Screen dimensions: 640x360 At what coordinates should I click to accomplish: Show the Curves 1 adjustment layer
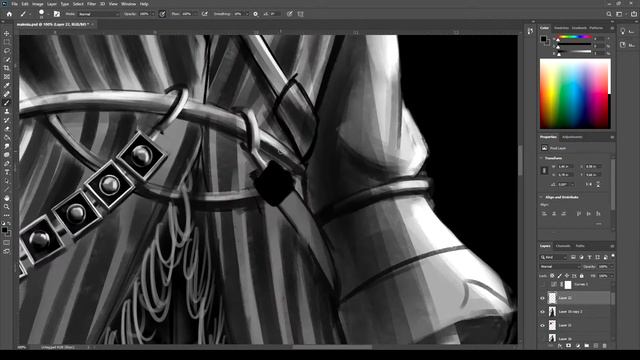pyautogui.click(x=542, y=284)
